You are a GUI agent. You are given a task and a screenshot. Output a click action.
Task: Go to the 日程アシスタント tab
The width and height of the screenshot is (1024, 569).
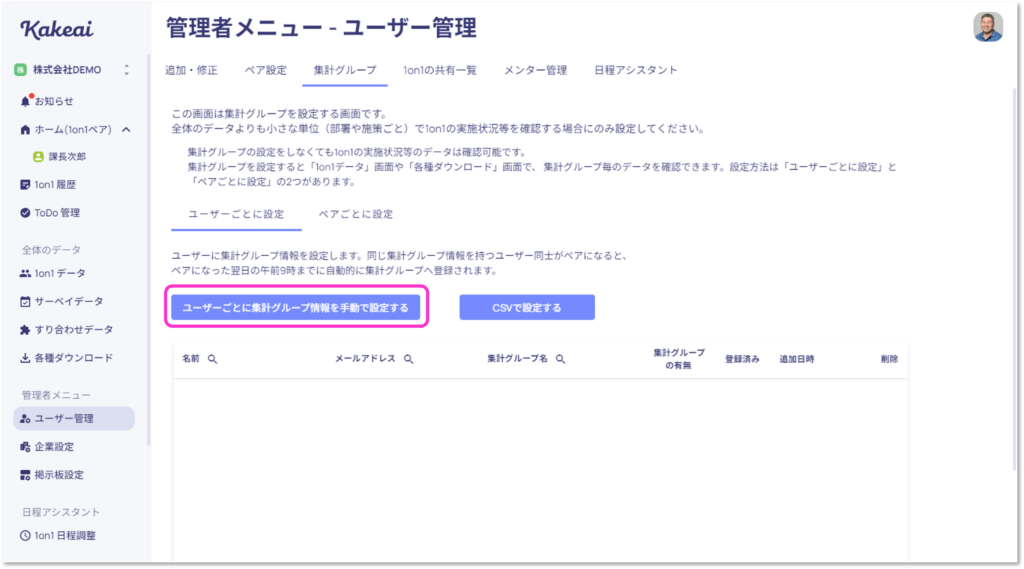tap(635, 70)
